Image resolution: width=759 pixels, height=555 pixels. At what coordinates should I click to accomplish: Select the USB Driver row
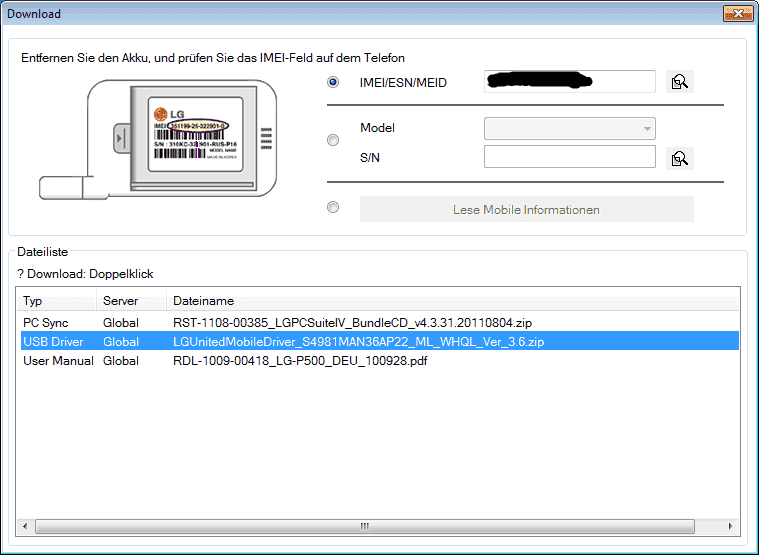point(380,342)
